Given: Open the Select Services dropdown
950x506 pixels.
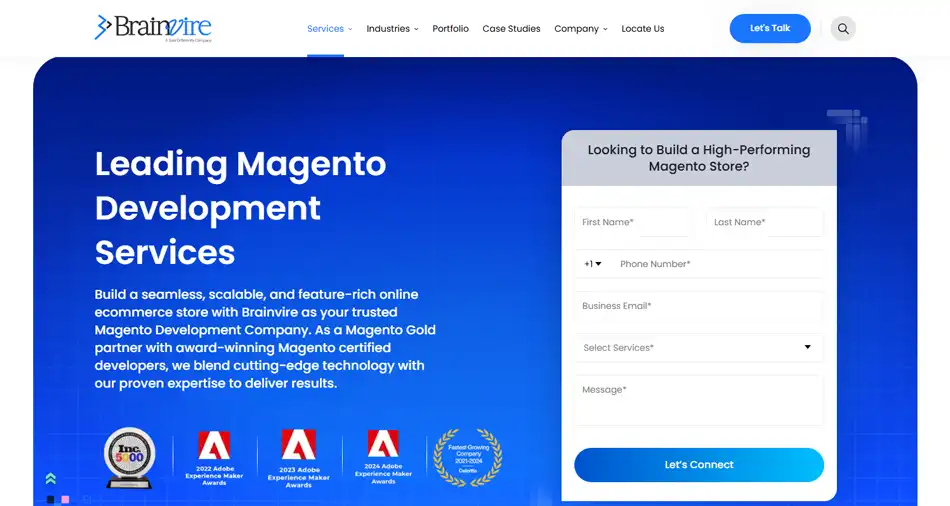Looking at the screenshot, I should click(x=699, y=348).
